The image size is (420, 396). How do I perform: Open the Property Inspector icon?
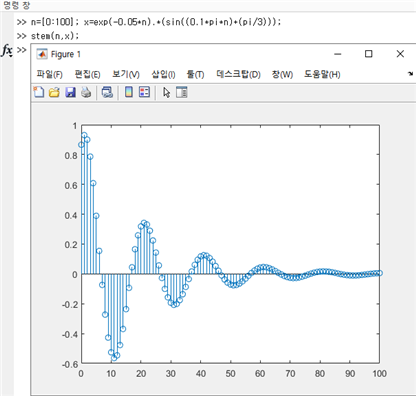[182, 92]
